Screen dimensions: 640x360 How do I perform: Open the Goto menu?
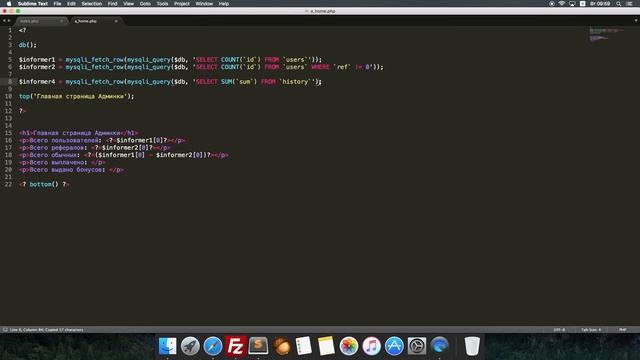click(145, 4)
